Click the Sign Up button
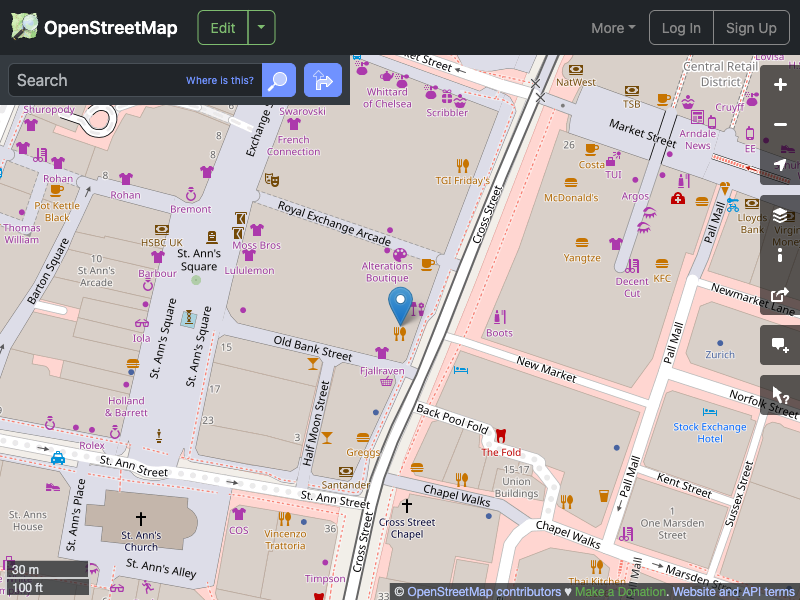 coord(751,27)
